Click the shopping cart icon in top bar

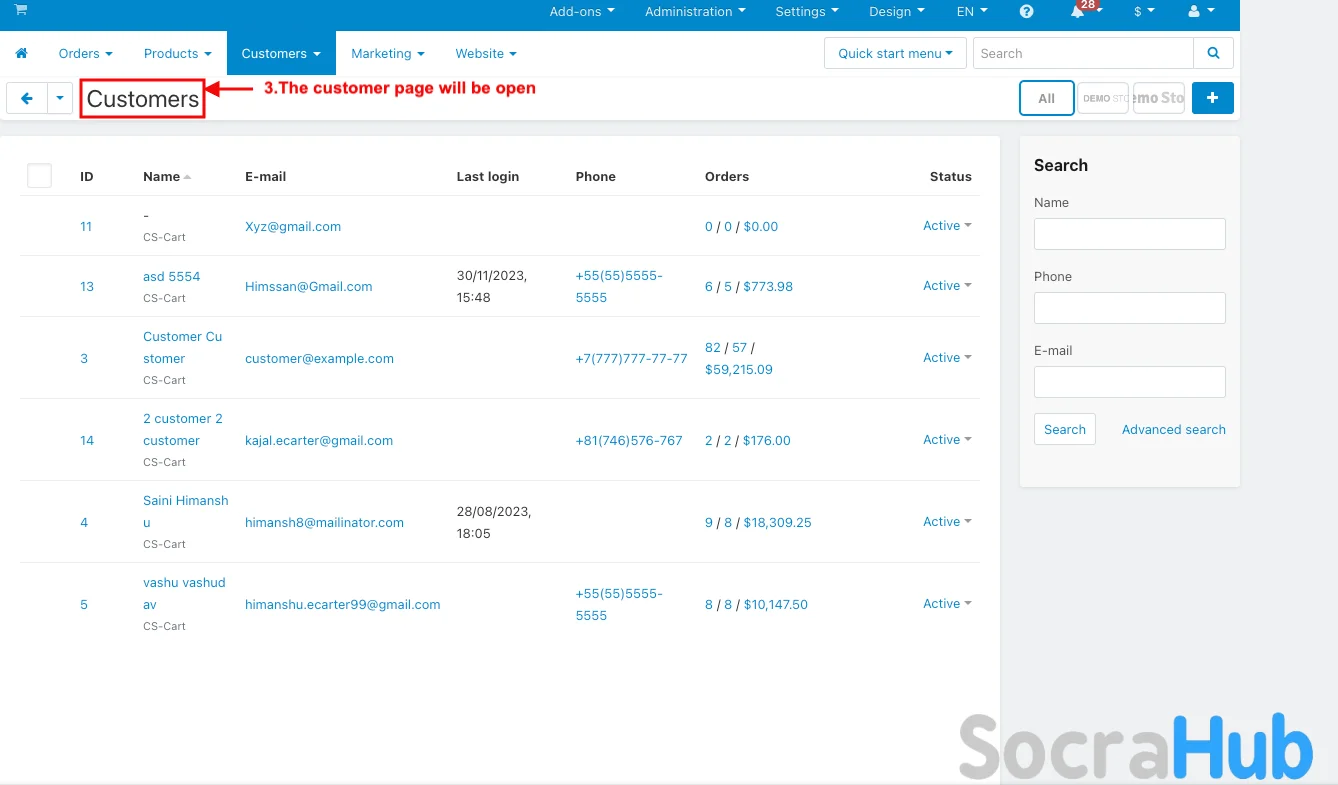click(x=21, y=10)
